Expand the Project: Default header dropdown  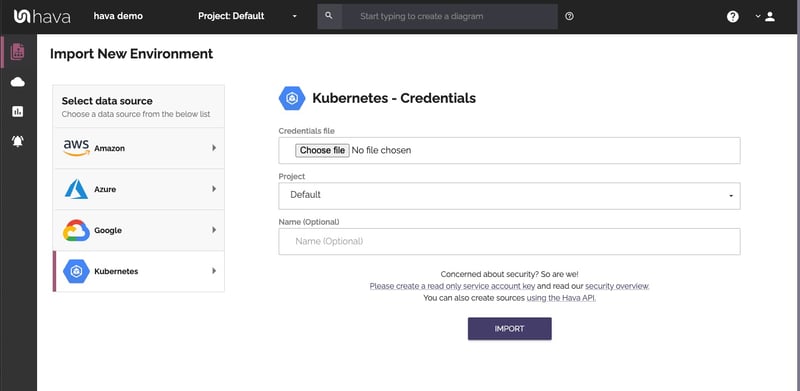pyautogui.click(x=247, y=16)
